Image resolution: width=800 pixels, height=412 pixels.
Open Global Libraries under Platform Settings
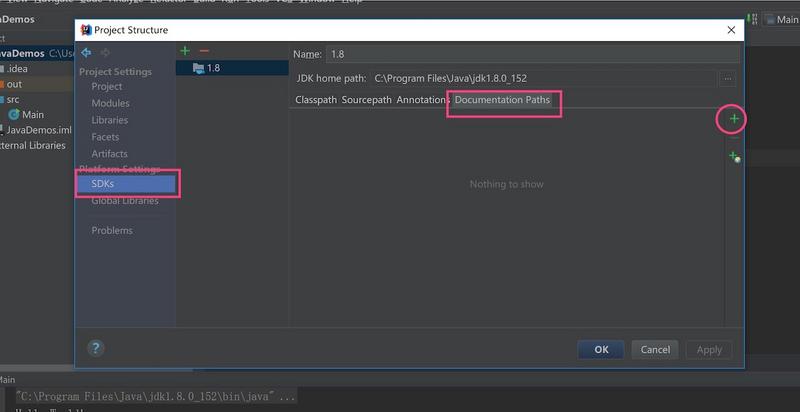point(125,201)
